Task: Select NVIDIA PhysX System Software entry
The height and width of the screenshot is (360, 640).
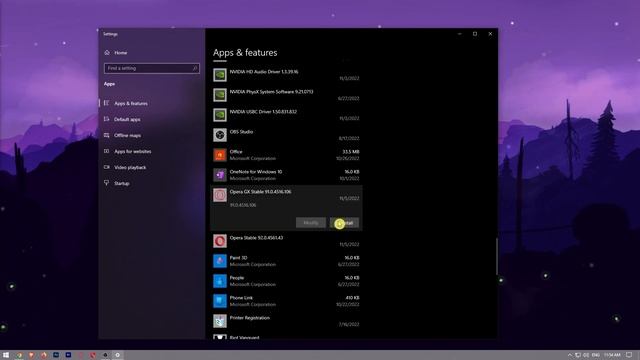Action: [x=286, y=95]
